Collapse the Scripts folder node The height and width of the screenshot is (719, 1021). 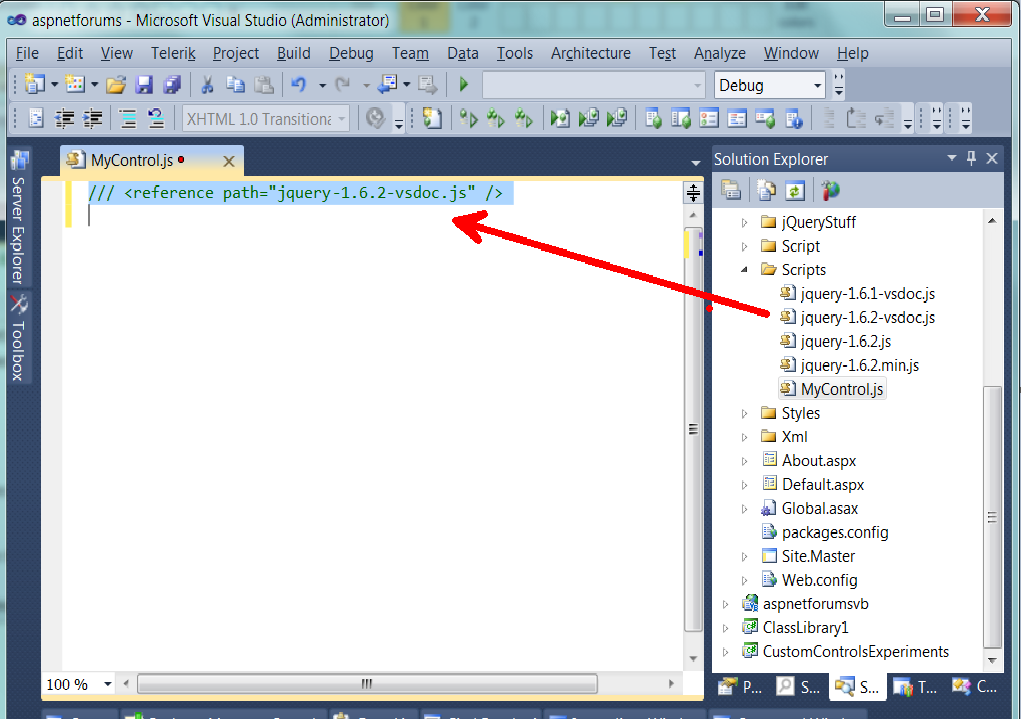point(744,270)
